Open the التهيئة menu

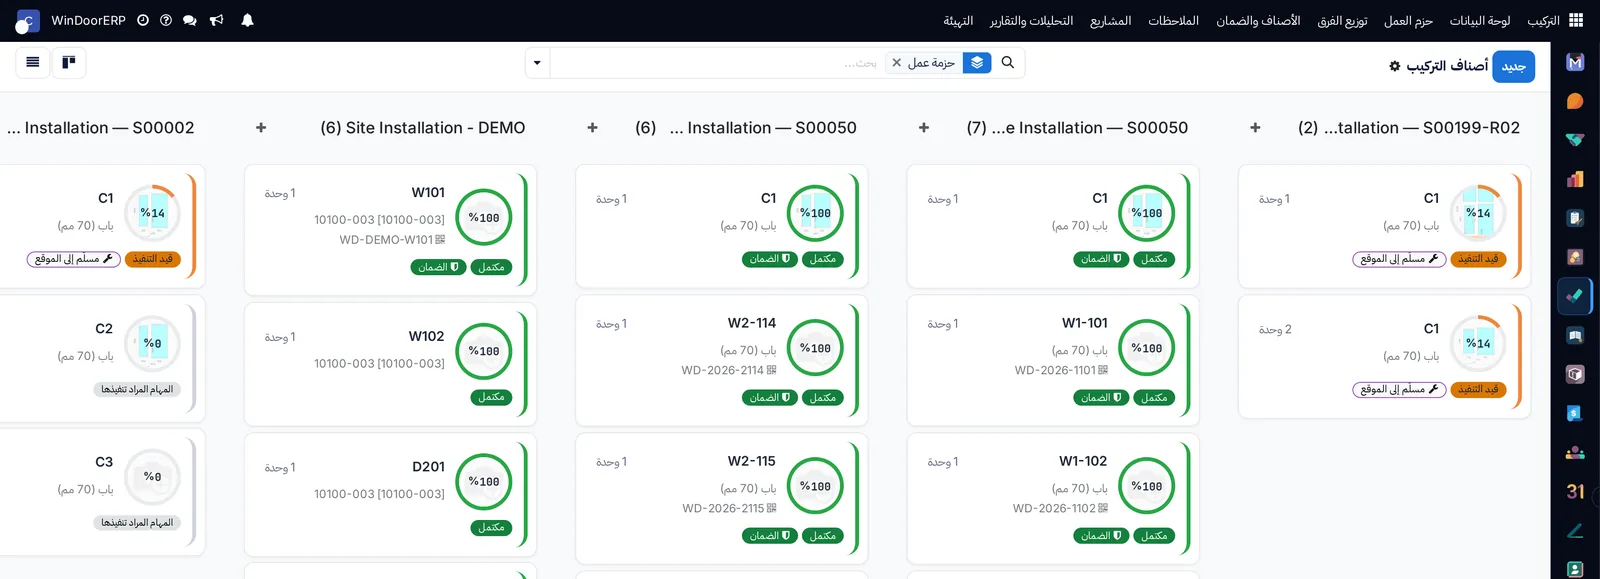tap(958, 21)
